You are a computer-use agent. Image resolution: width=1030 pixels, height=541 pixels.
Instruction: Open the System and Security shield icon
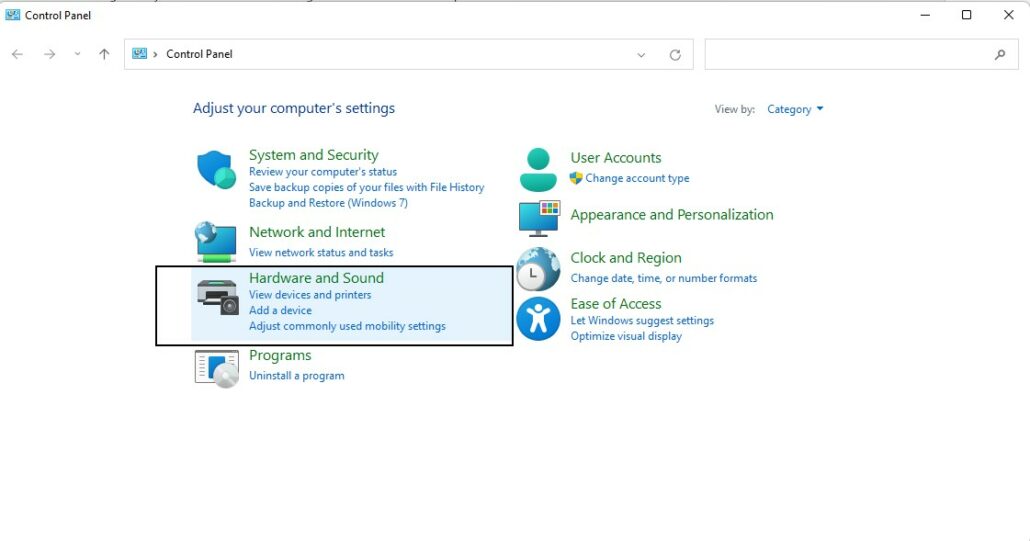(216, 169)
